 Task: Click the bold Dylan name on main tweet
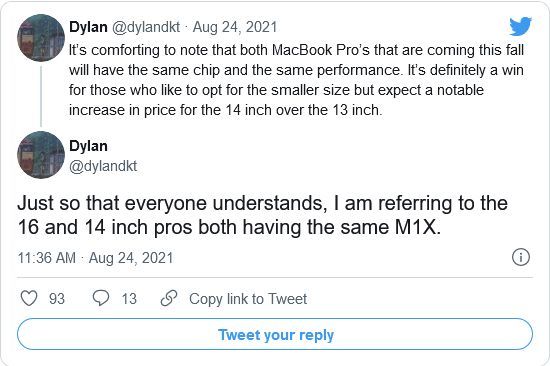pyautogui.click(x=88, y=146)
